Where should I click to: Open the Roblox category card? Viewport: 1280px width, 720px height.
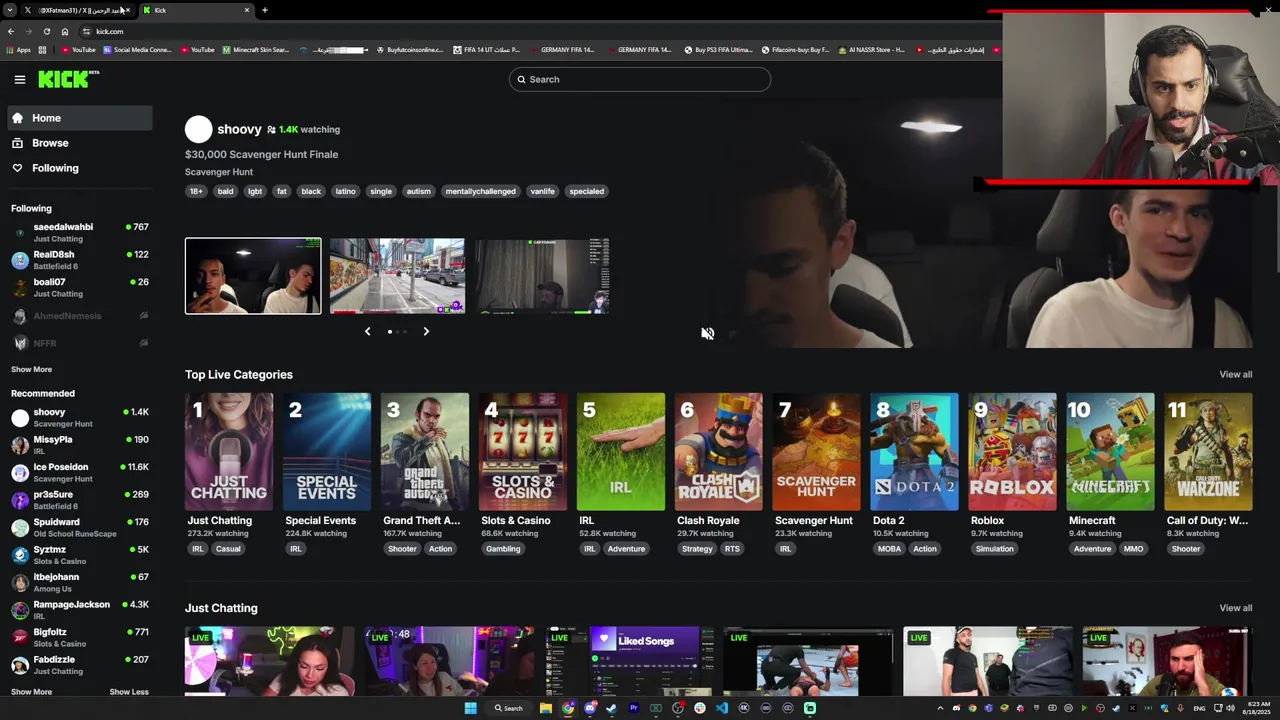[1012, 452]
